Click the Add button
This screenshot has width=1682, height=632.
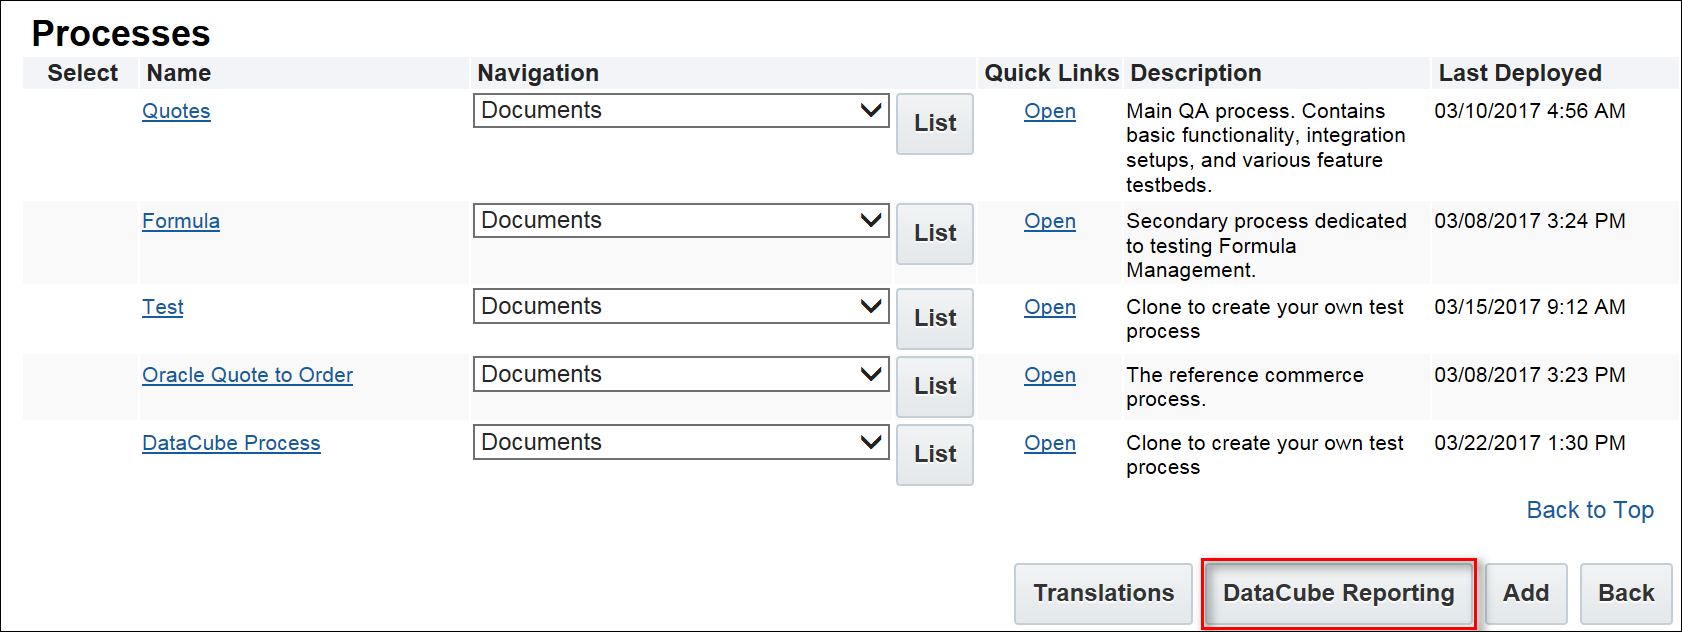pos(1526,593)
